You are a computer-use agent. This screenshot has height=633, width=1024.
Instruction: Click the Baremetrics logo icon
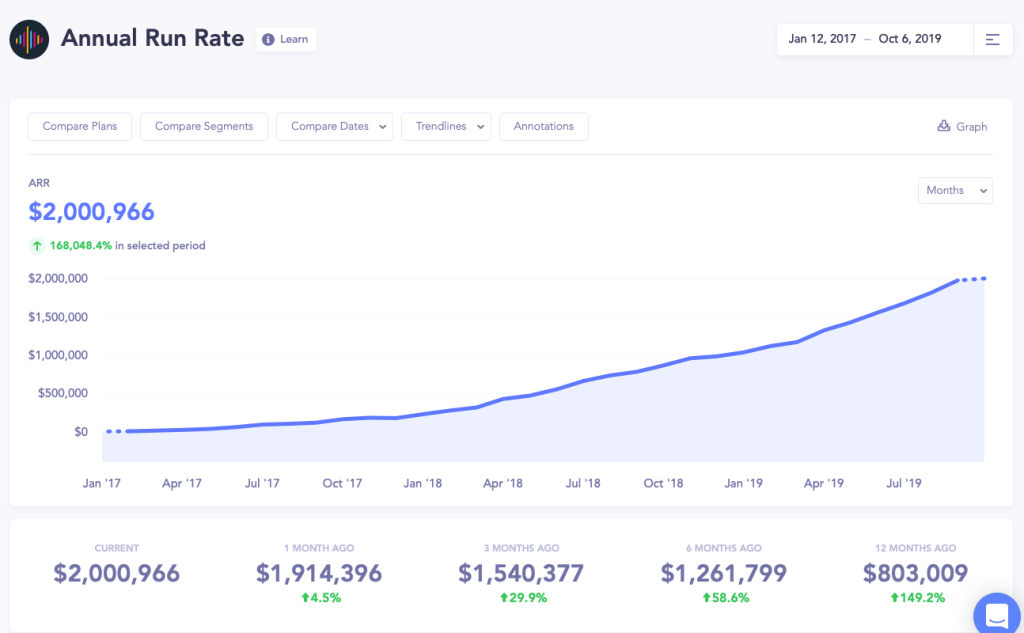tap(29, 39)
